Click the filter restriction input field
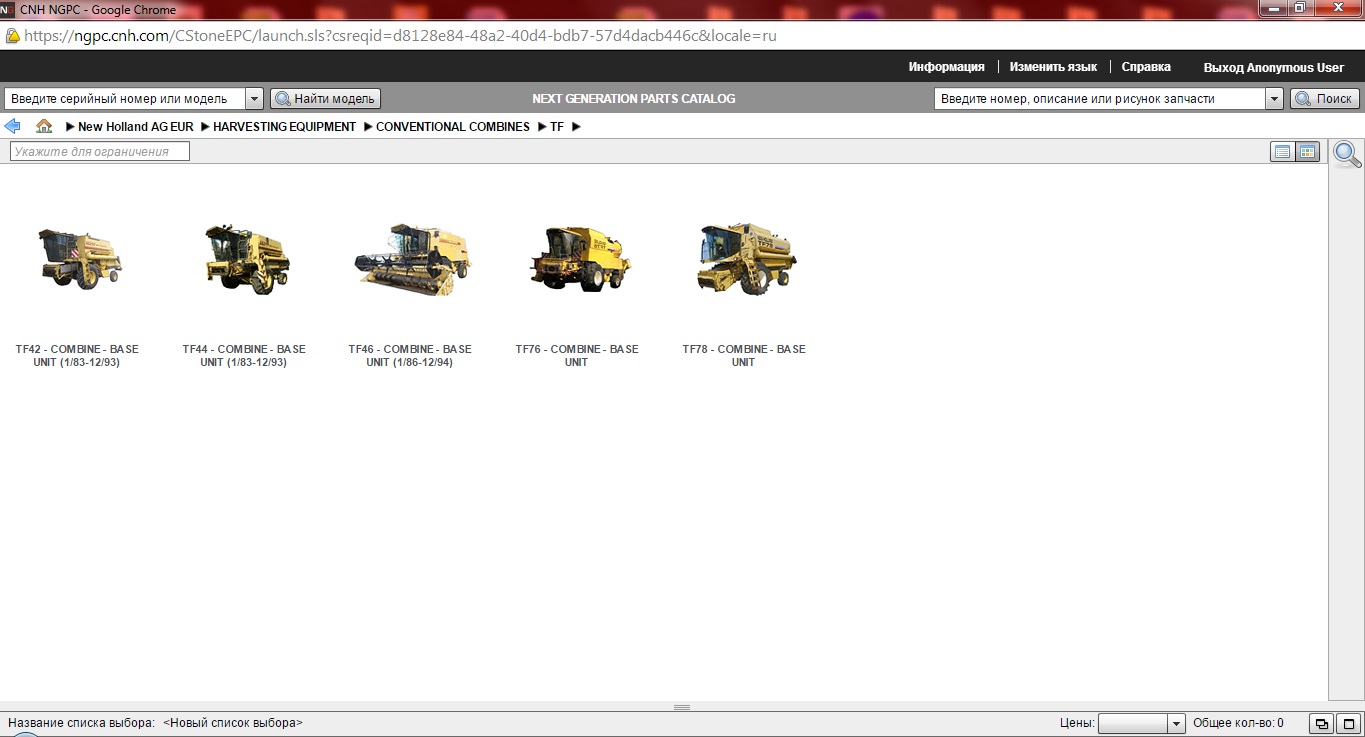This screenshot has height=737, width=1365. tap(99, 152)
